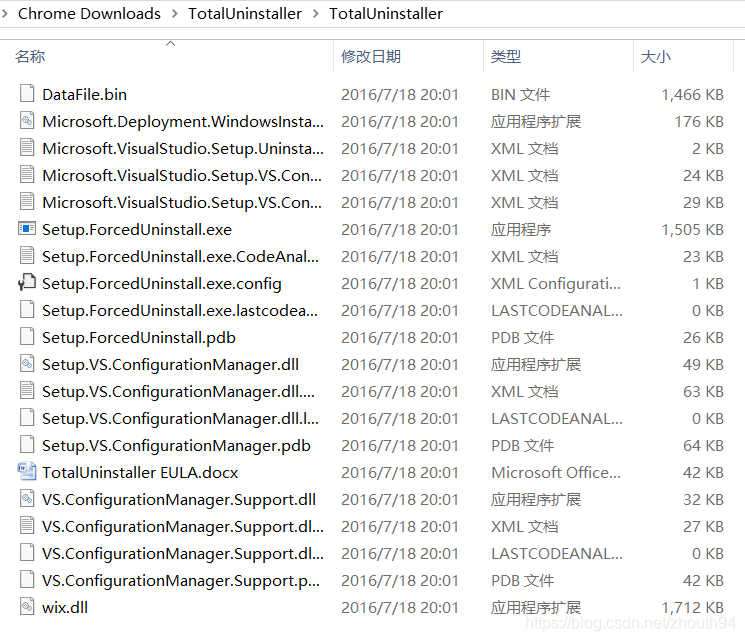Click the Setup.ForcedUninstall.exe.lastcodea... file icon

tap(27, 309)
